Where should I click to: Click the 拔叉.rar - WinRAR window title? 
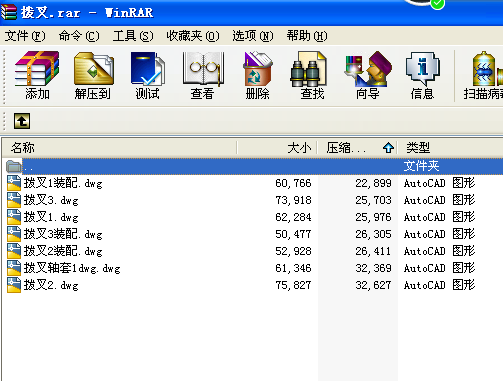tap(87, 13)
